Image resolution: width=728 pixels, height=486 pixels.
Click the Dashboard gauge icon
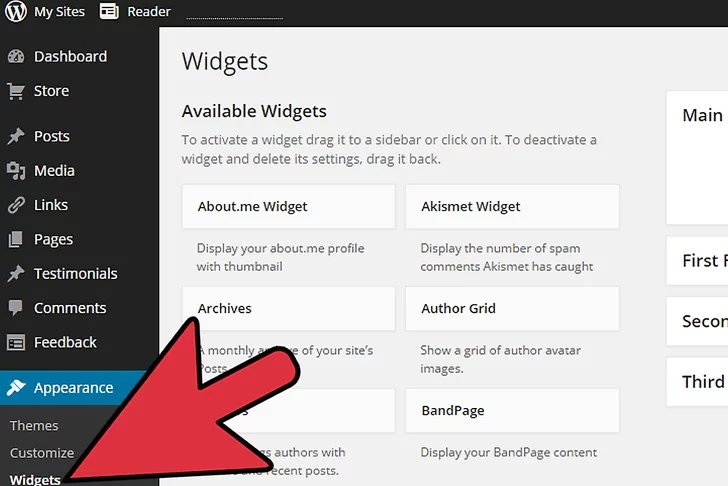click(x=16, y=57)
